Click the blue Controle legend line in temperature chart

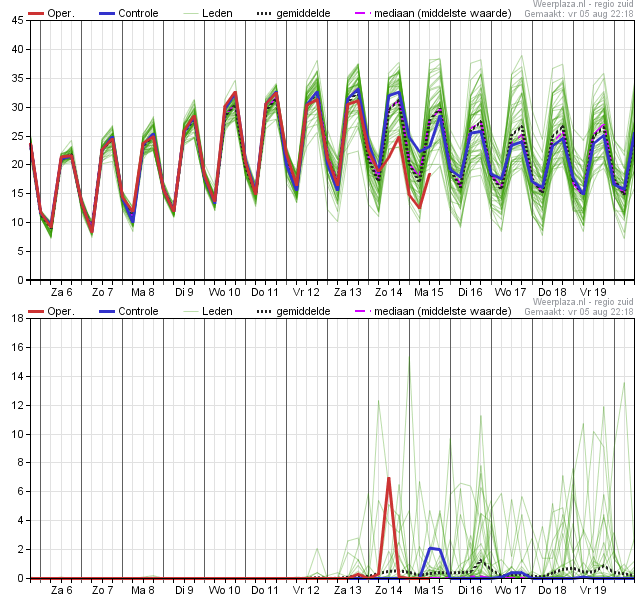point(107,14)
